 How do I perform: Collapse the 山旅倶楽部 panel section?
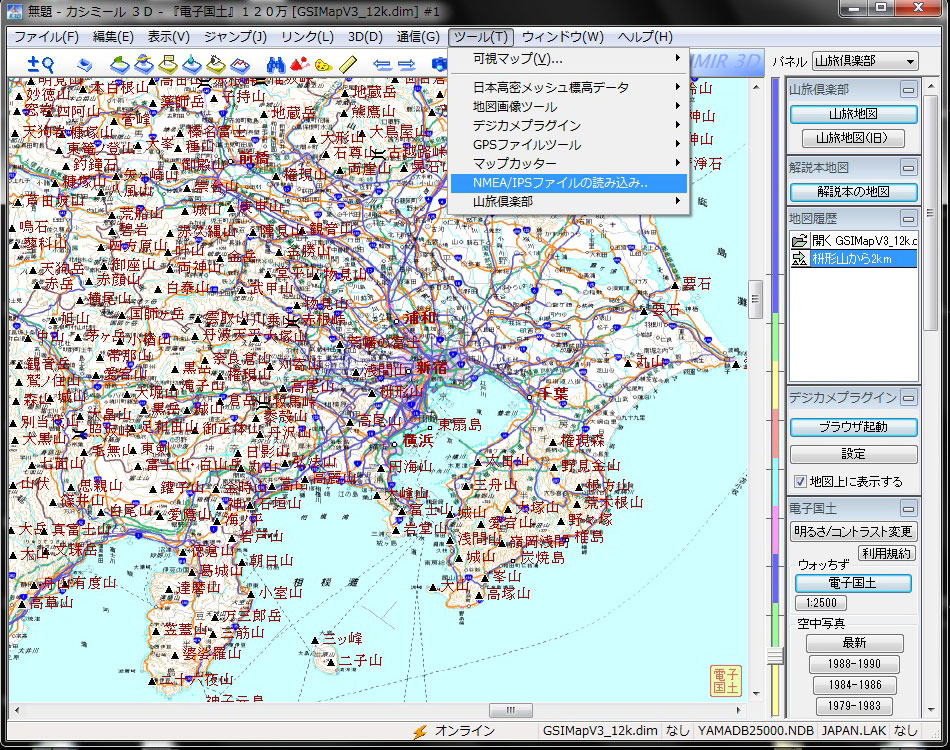[x=908, y=90]
